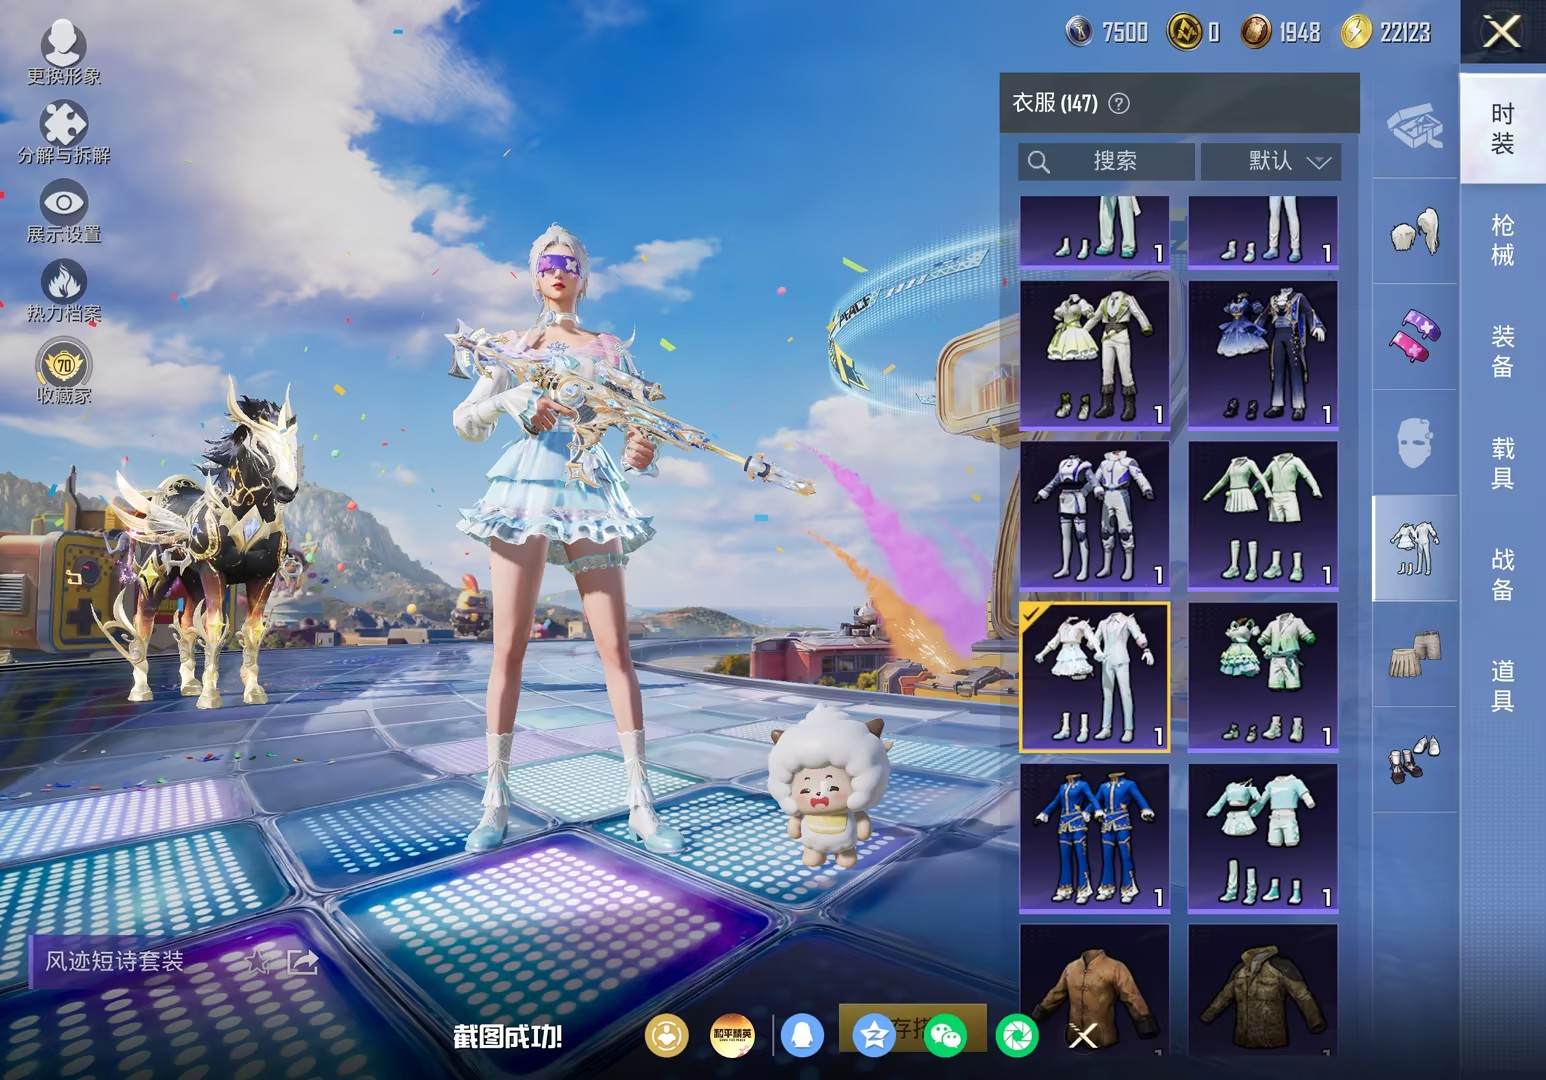Share the 风迹短诗套装 outfit
Image resolution: width=1546 pixels, height=1080 pixels.
(302, 962)
